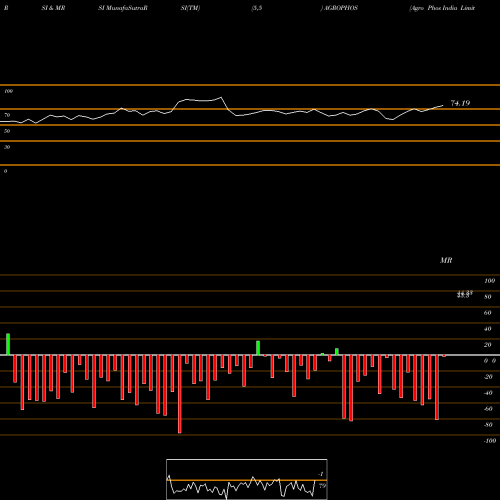Image resolution: width=500 pixels, height=500 pixels.
Task: Click the -60 label on MR axis
Action: pos(488,409)
